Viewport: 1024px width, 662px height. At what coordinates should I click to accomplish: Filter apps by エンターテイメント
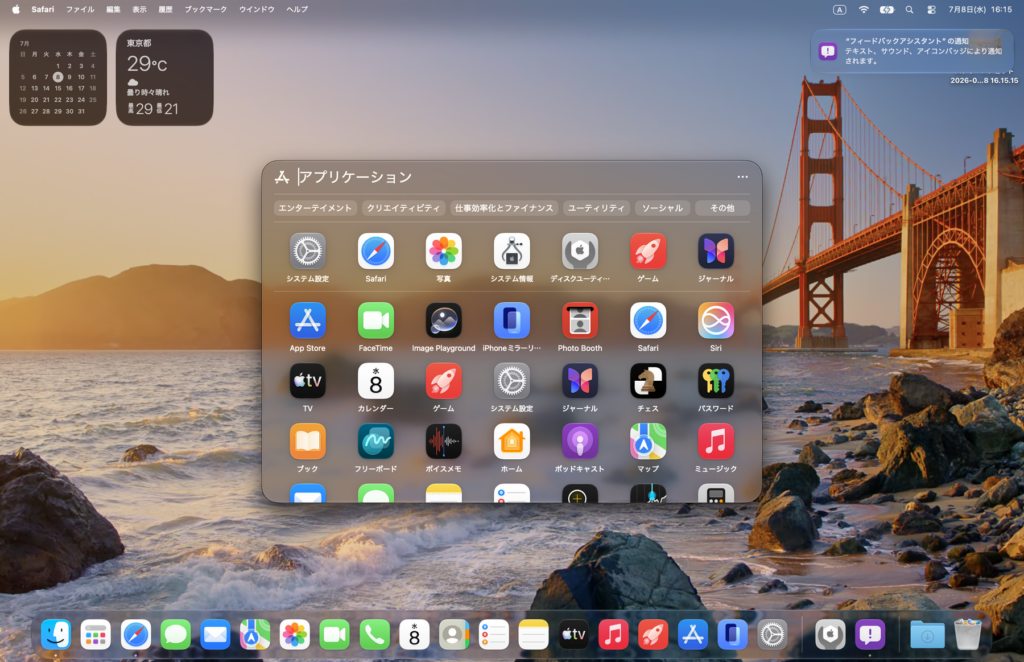click(x=315, y=208)
